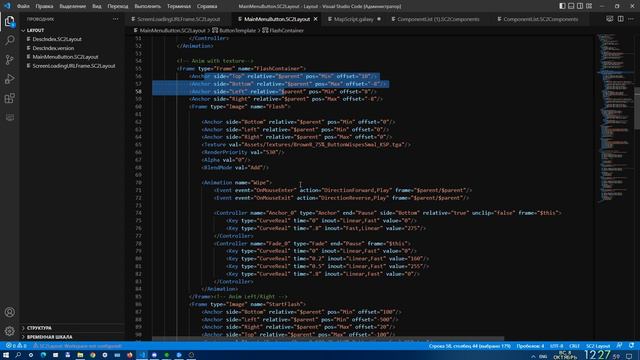The height and width of the screenshot is (360, 640).
Task: Click the line and column status indicator
Action: pos(470,346)
